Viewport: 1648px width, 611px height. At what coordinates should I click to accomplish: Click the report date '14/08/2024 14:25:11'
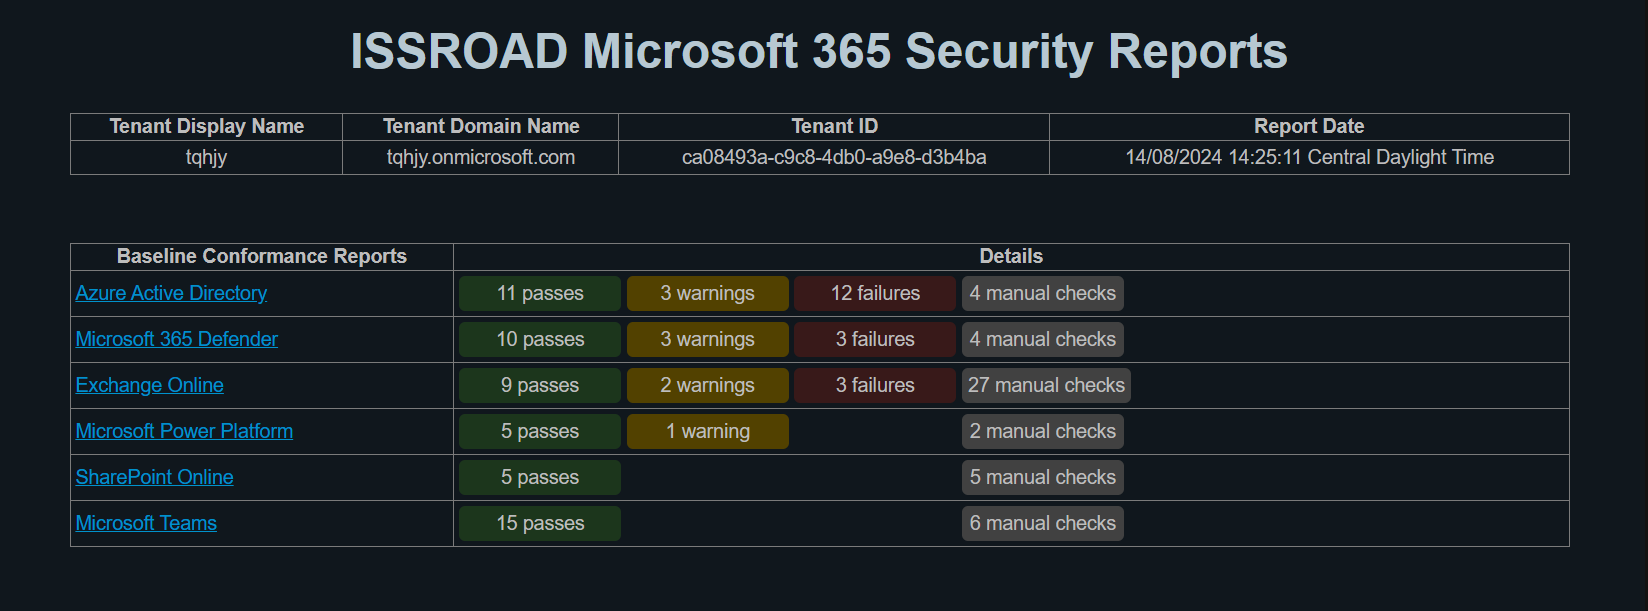(x=1214, y=157)
